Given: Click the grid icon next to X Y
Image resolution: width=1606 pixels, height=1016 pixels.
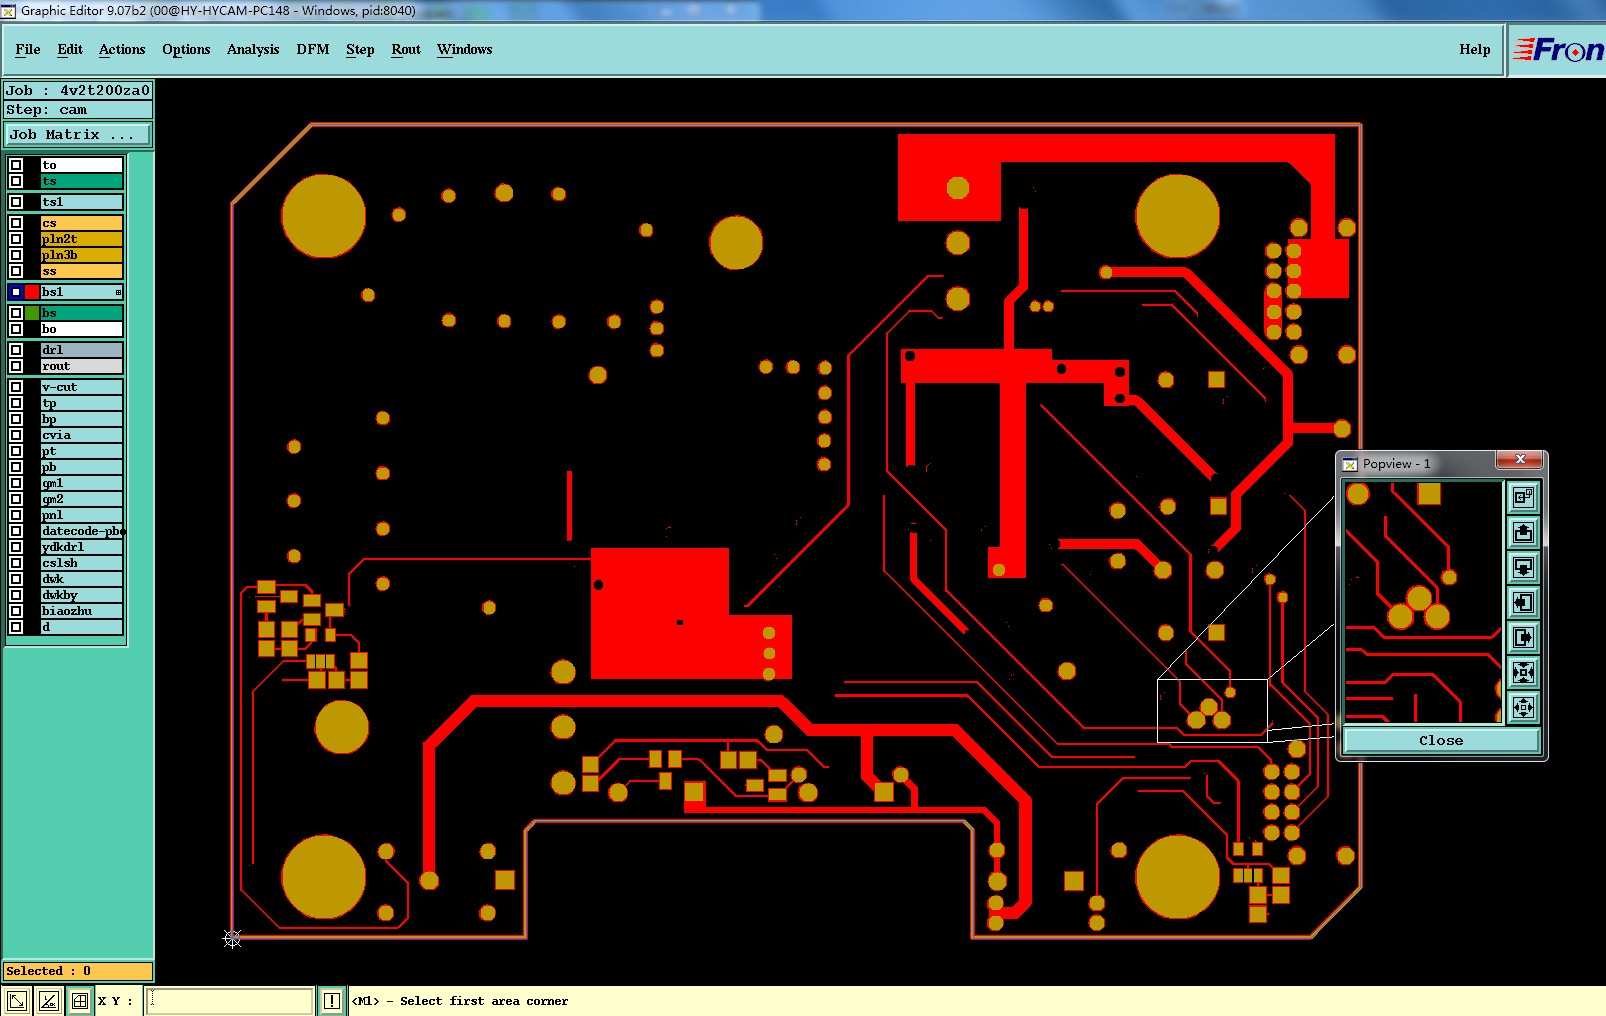Looking at the screenshot, I should point(80,1000).
